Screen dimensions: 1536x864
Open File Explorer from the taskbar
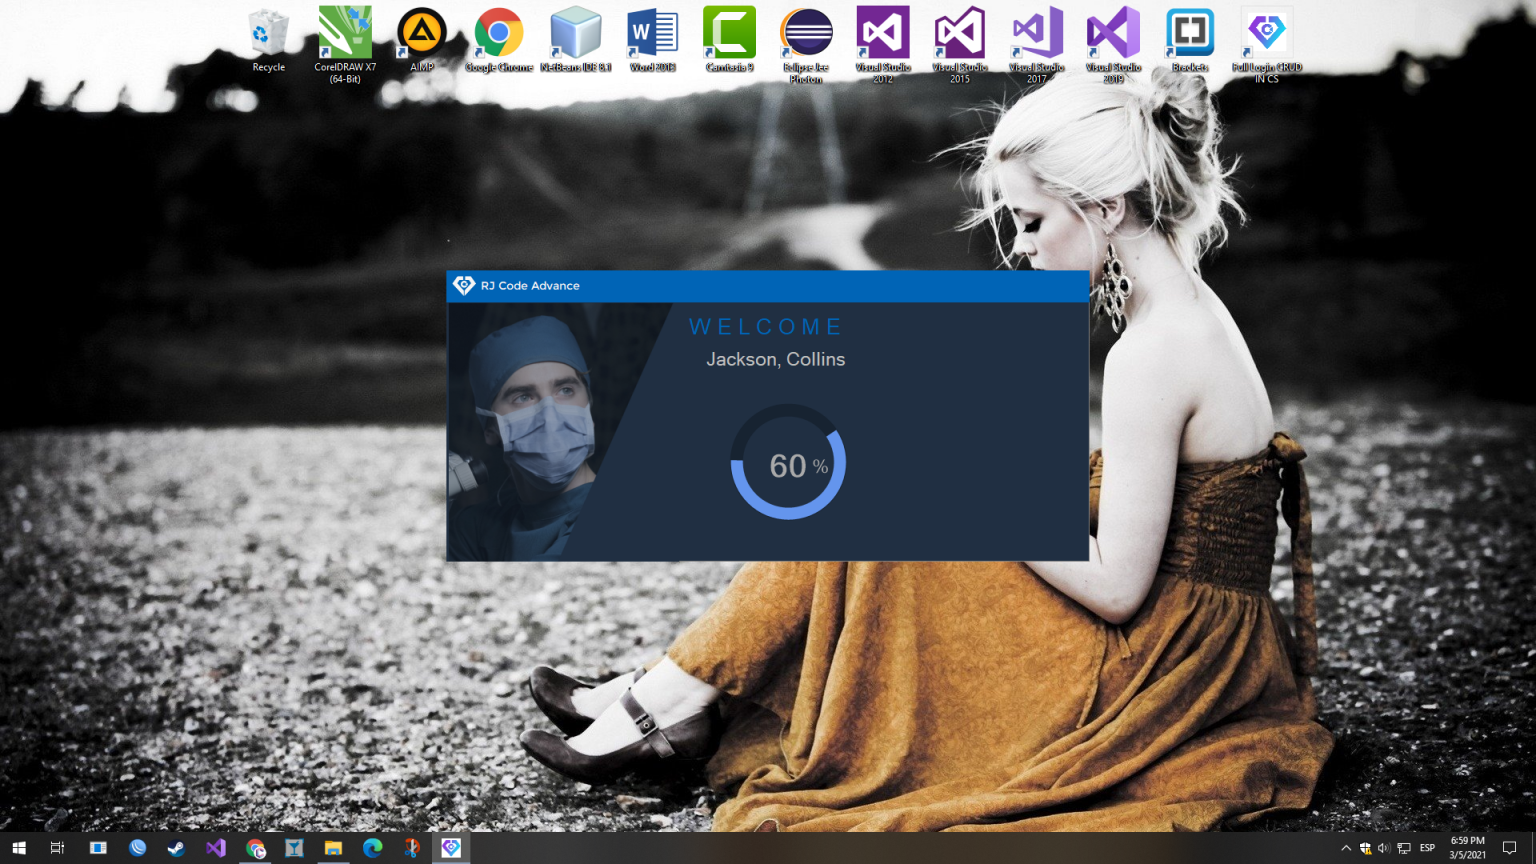pyautogui.click(x=333, y=848)
